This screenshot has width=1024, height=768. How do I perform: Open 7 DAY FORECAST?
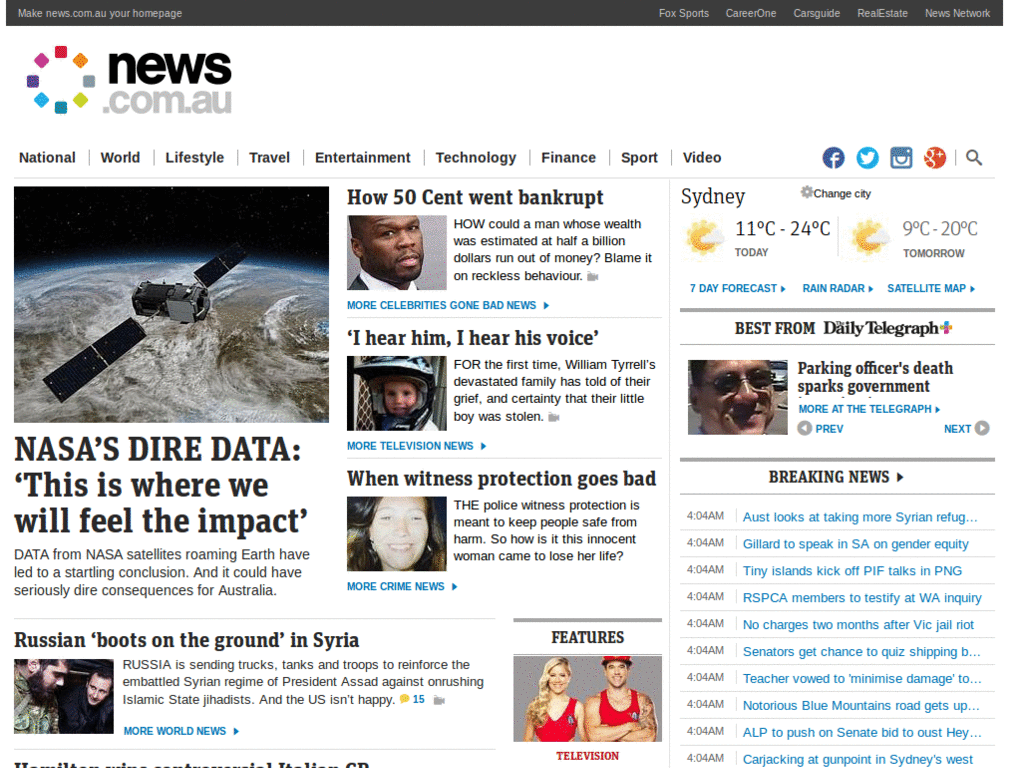737,288
